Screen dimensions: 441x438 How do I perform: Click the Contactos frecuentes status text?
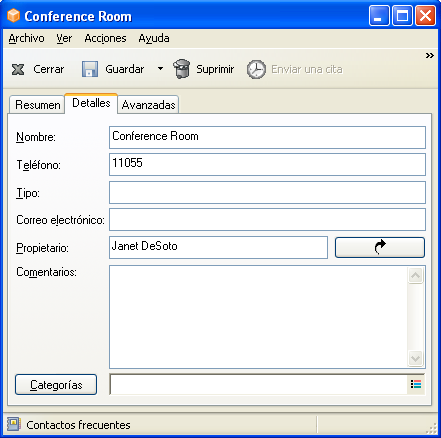[x=78, y=425]
